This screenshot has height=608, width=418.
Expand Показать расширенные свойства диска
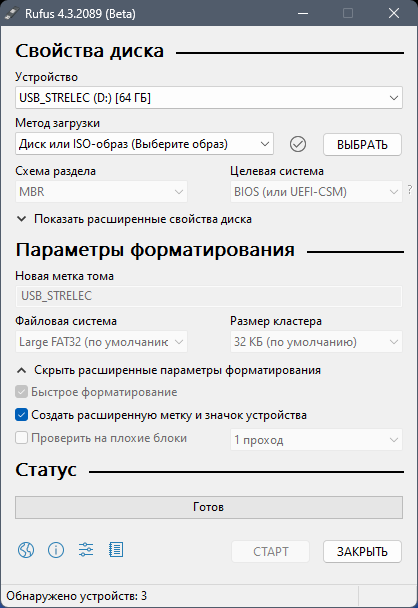135,219
